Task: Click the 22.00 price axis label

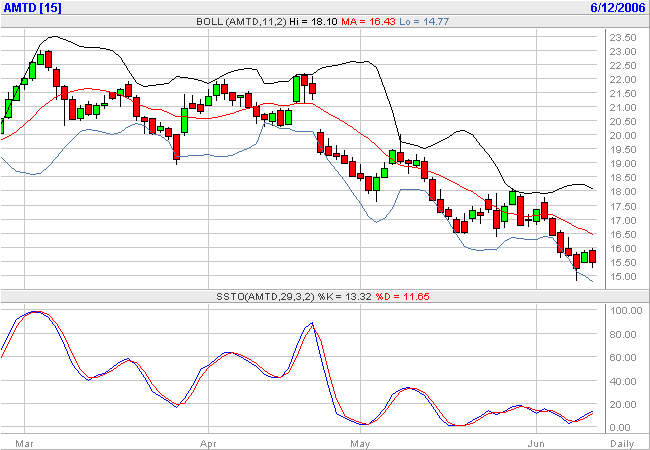Action: pos(623,80)
